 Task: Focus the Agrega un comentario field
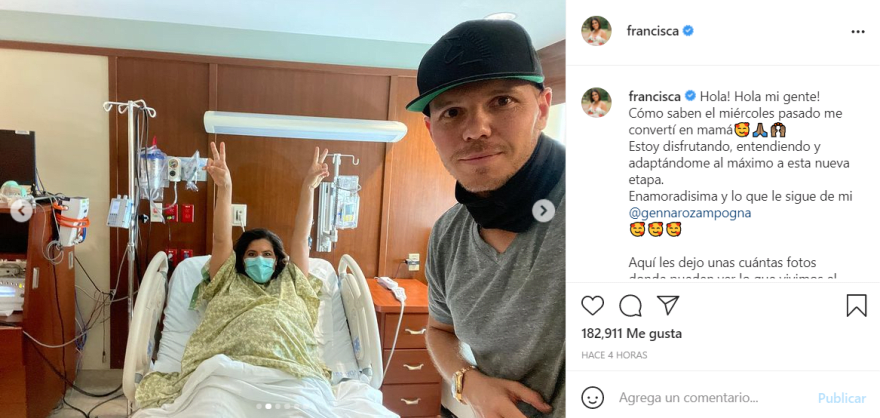[x=688, y=398]
